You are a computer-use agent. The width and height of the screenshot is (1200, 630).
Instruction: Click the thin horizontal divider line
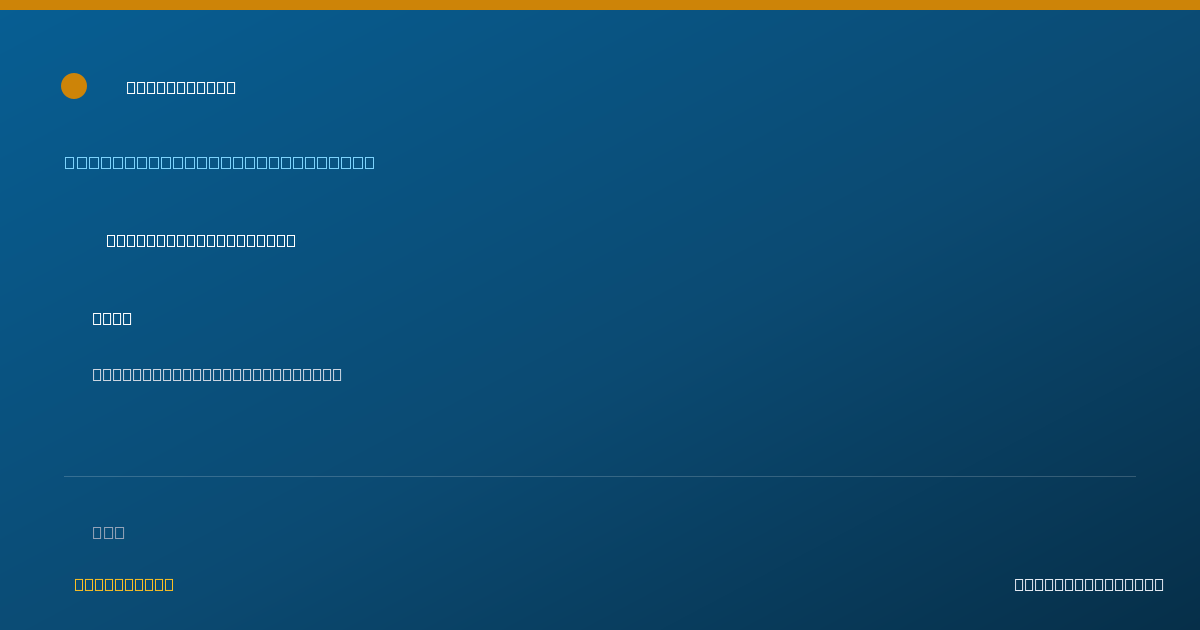600,476
